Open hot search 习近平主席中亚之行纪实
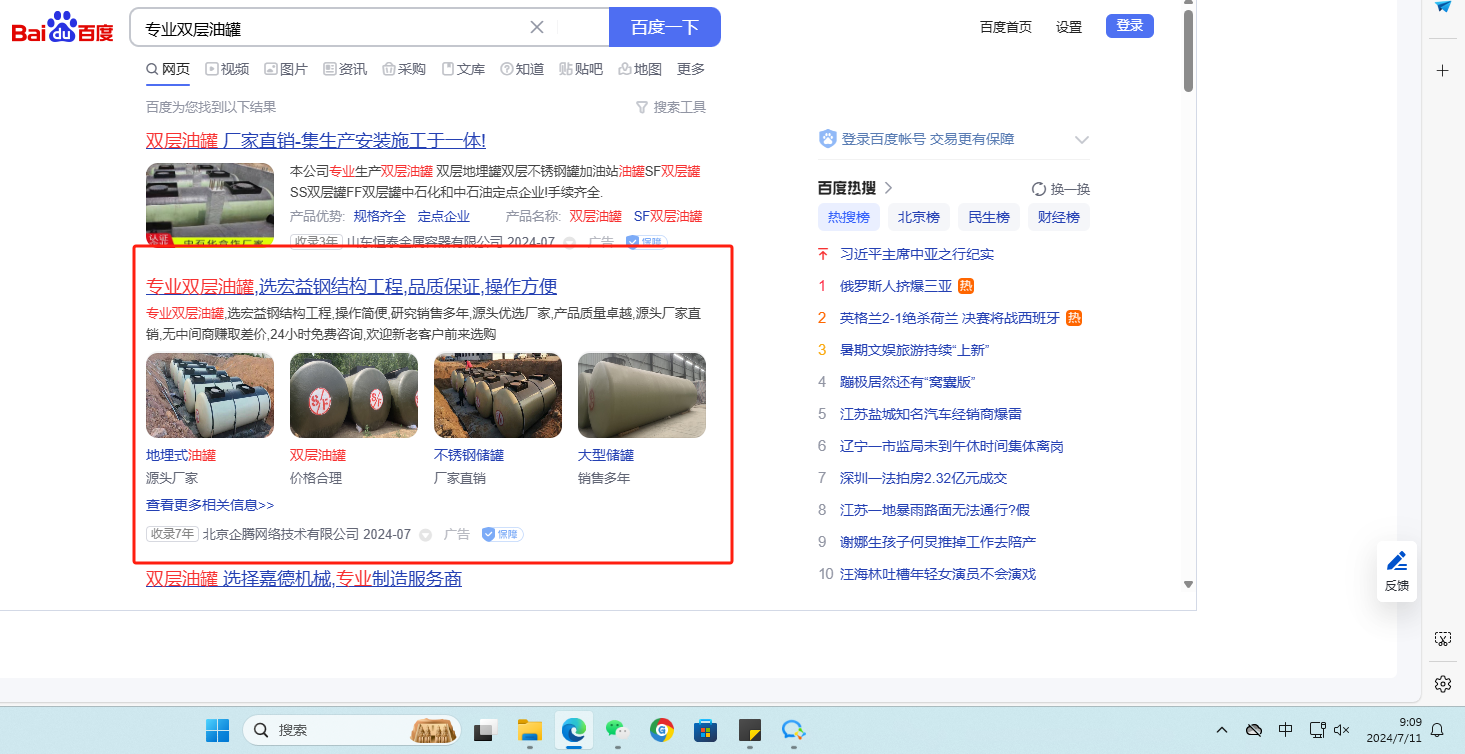The width and height of the screenshot is (1465, 754). click(917, 254)
